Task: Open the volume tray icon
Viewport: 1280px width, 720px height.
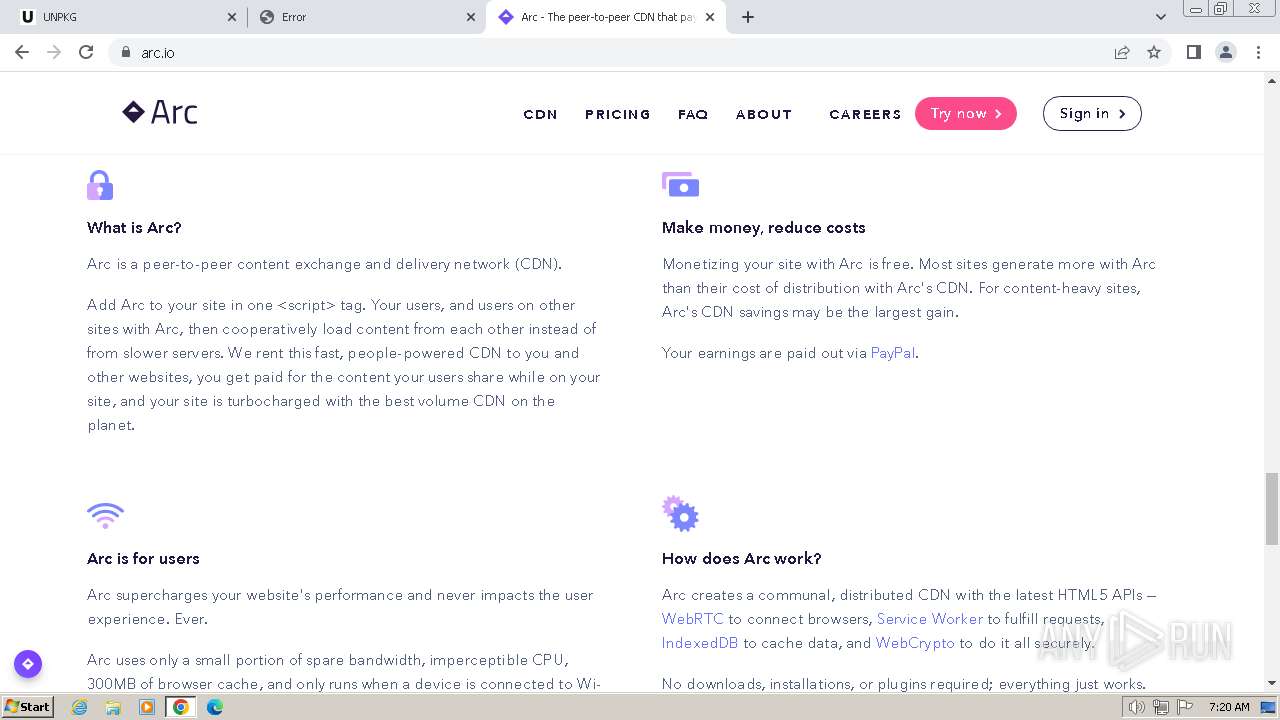Action: 1137,707
